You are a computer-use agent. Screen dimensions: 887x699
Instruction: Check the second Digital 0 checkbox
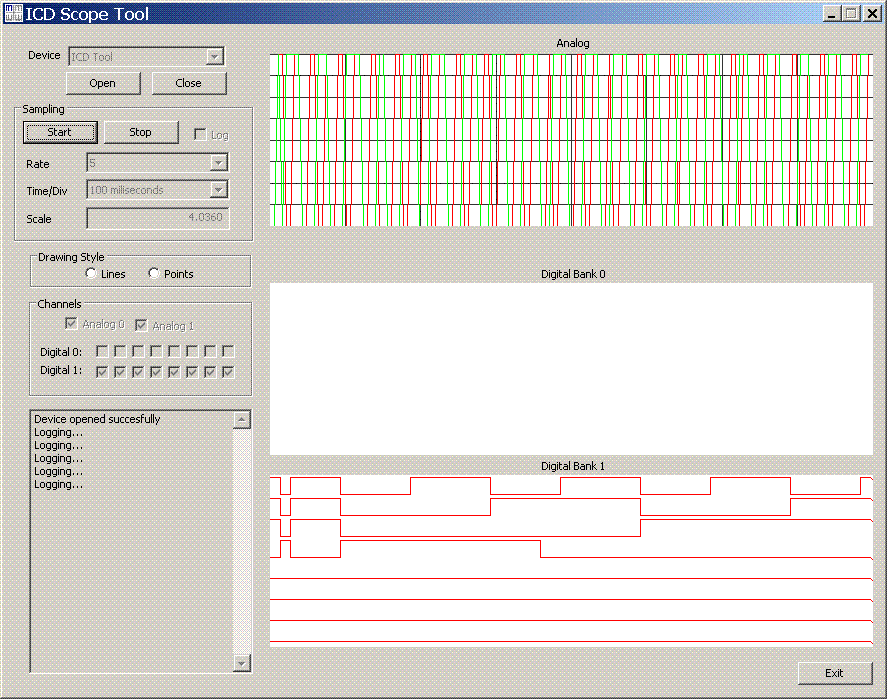click(120, 351)
